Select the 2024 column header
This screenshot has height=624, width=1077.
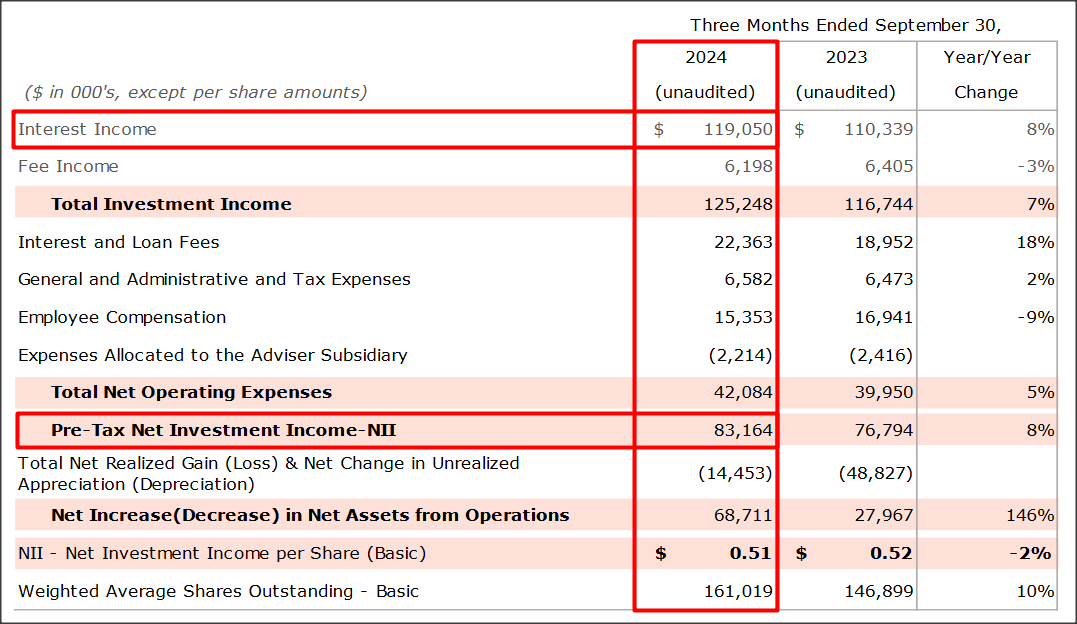point(705,57)
